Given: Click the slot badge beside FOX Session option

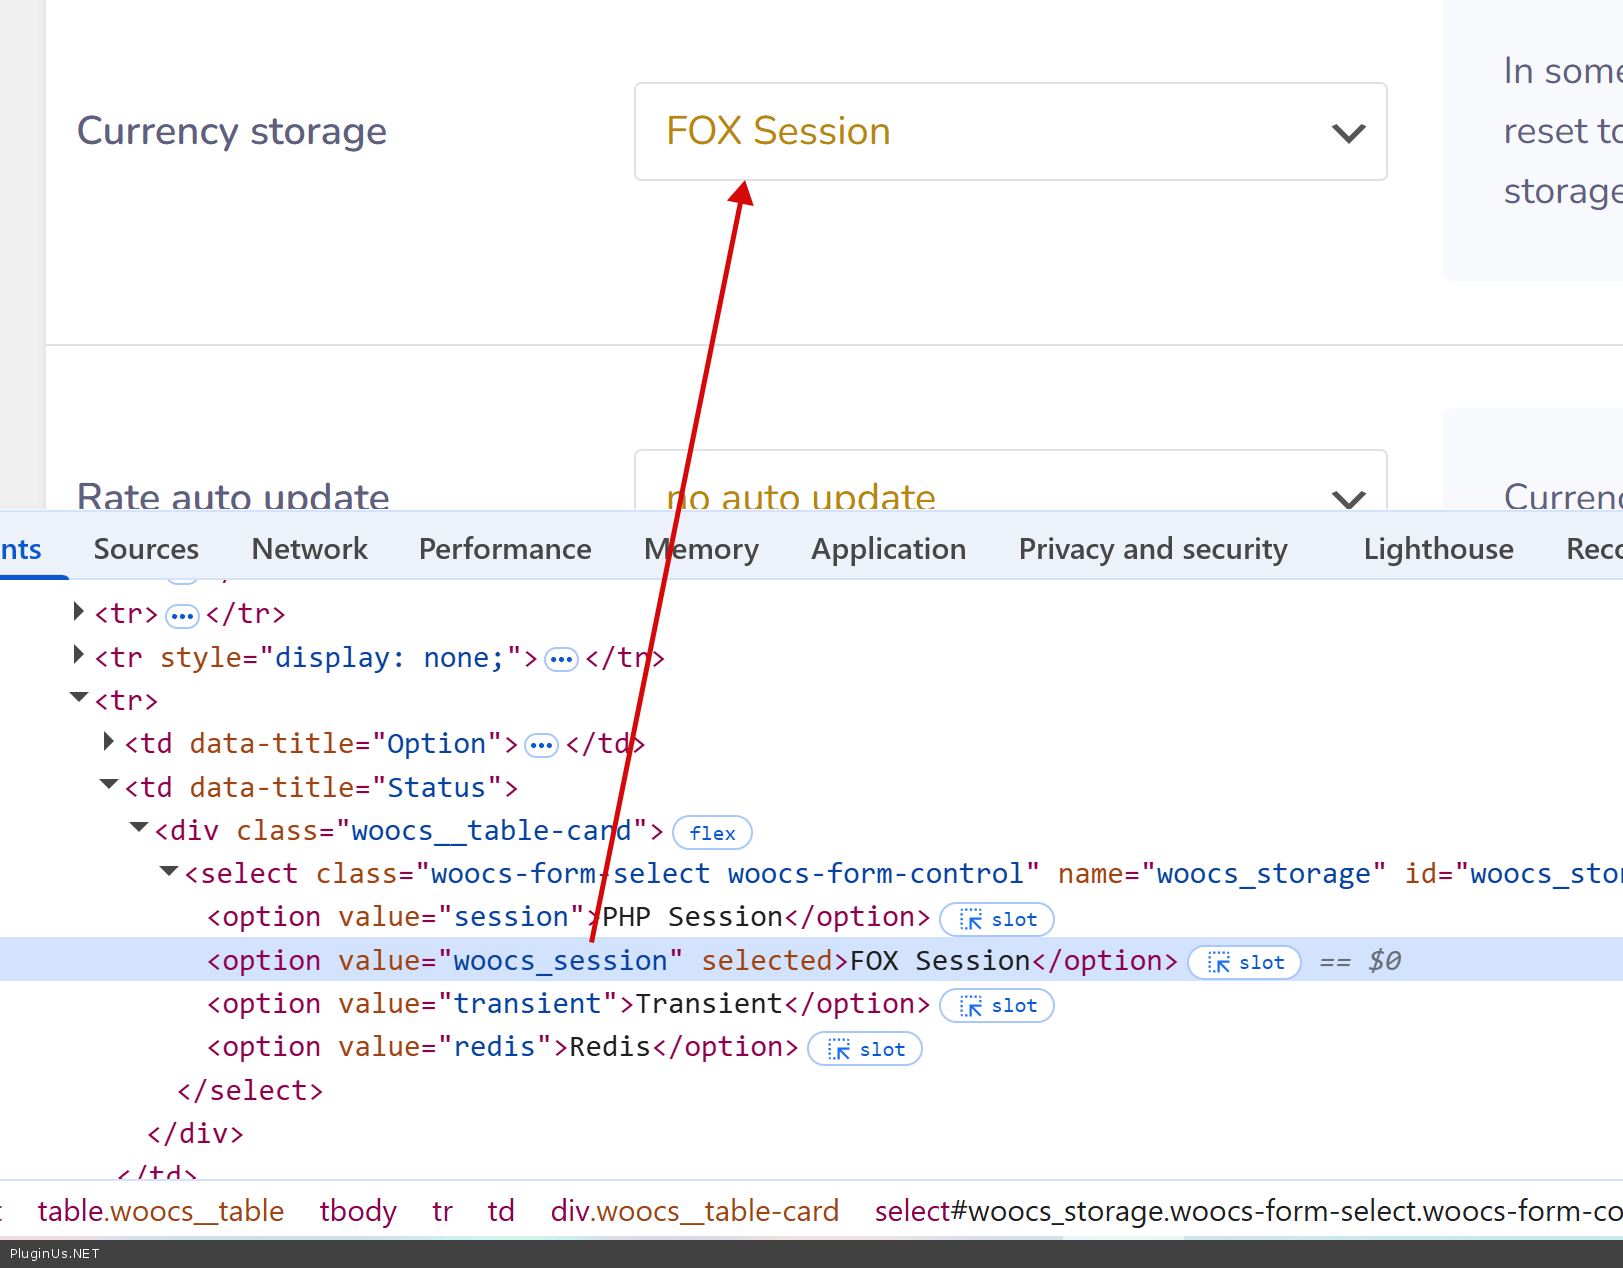Looking at the screenshot, I should [1244, 962].
